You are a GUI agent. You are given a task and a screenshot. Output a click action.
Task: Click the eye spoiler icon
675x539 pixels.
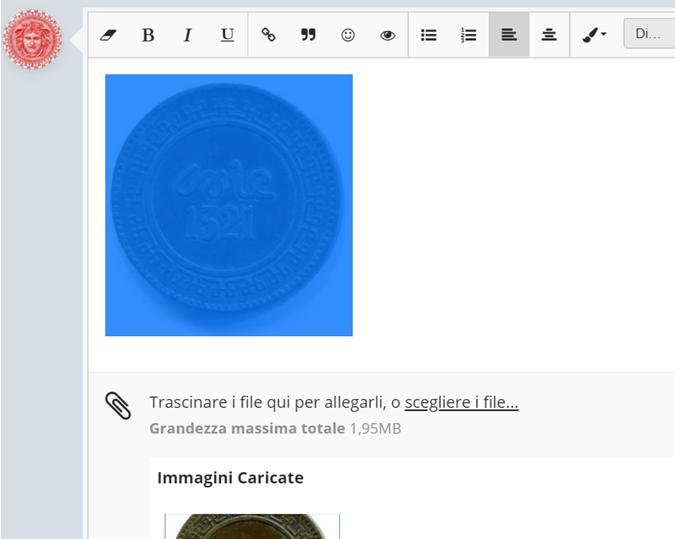pyautogui.click(x=387, y=35)
